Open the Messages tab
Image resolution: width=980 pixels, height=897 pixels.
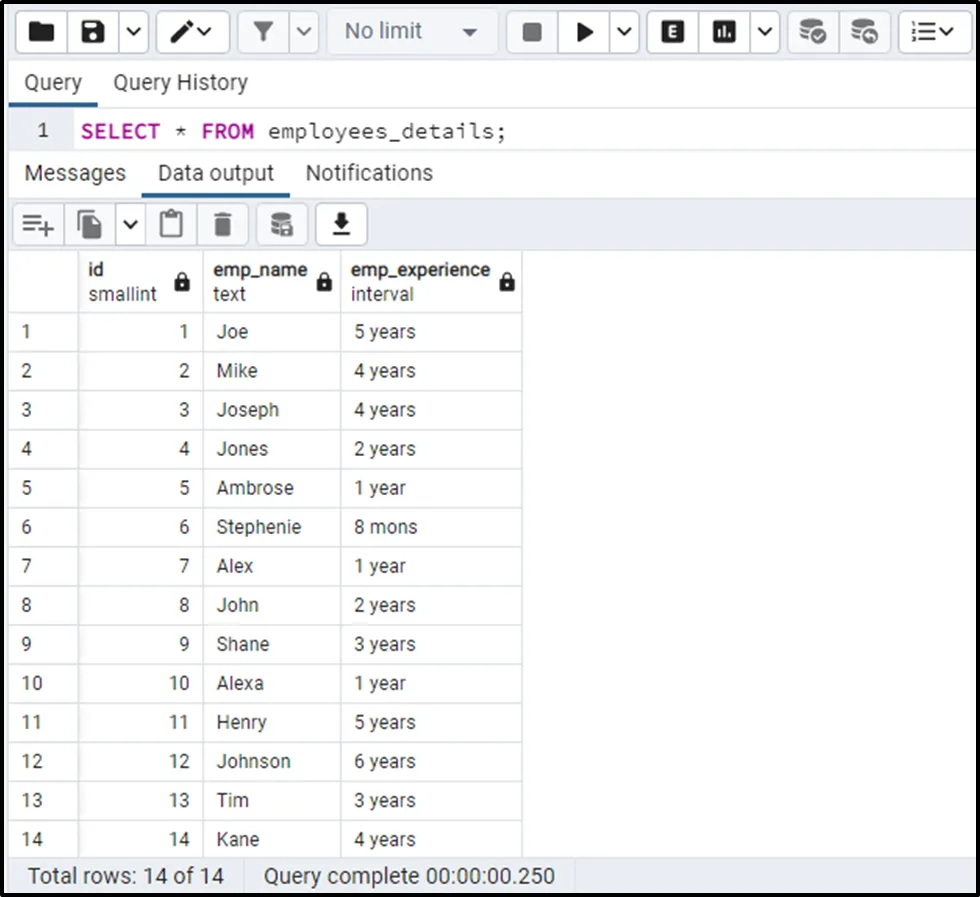pos(75,173)
